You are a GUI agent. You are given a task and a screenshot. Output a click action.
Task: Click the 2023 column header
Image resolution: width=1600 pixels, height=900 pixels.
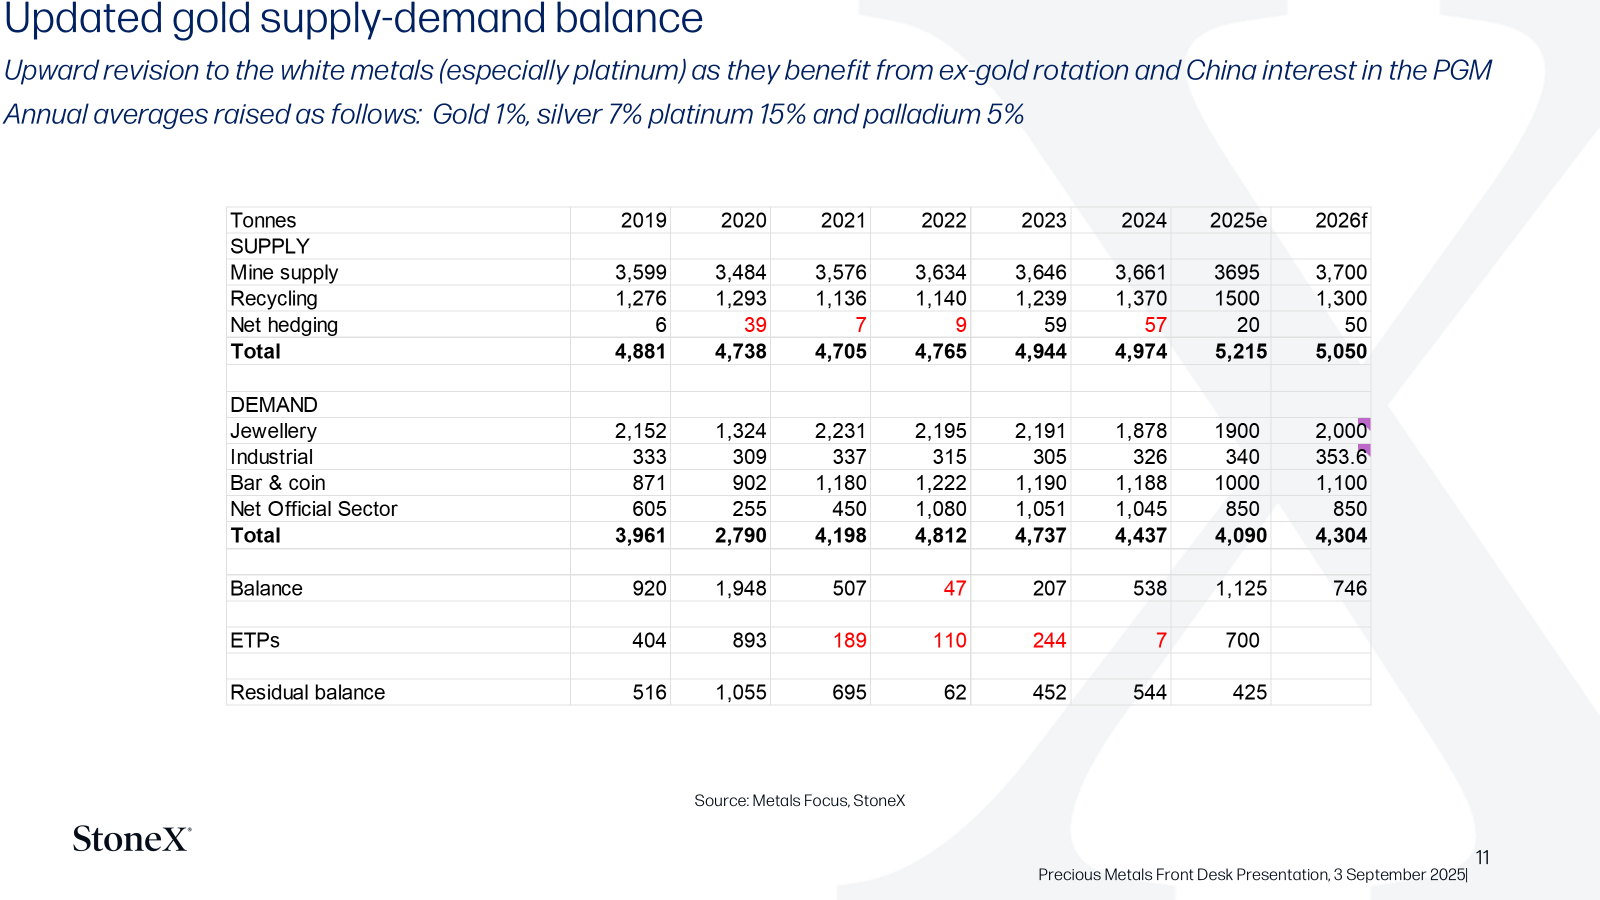(x=1044, y=221)
